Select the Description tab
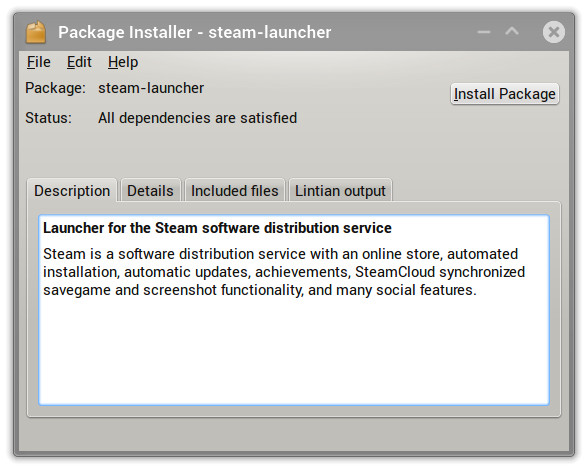Image resolution: width=588 pixels, height=470 pixels. tap(72, 191)
